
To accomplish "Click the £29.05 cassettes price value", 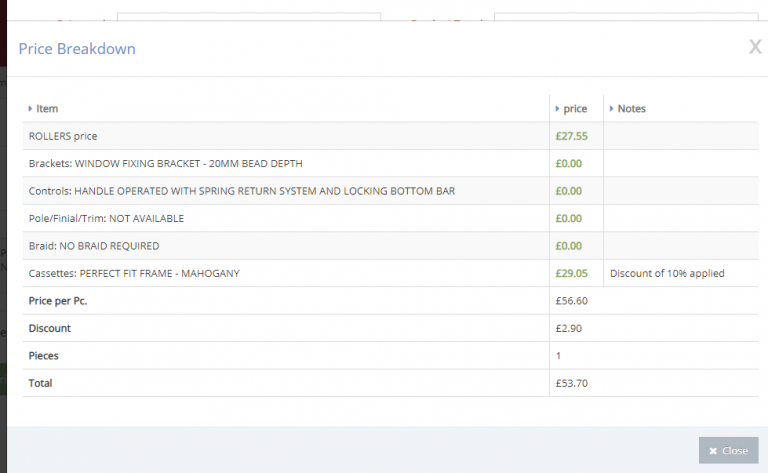I will (571, 273).
